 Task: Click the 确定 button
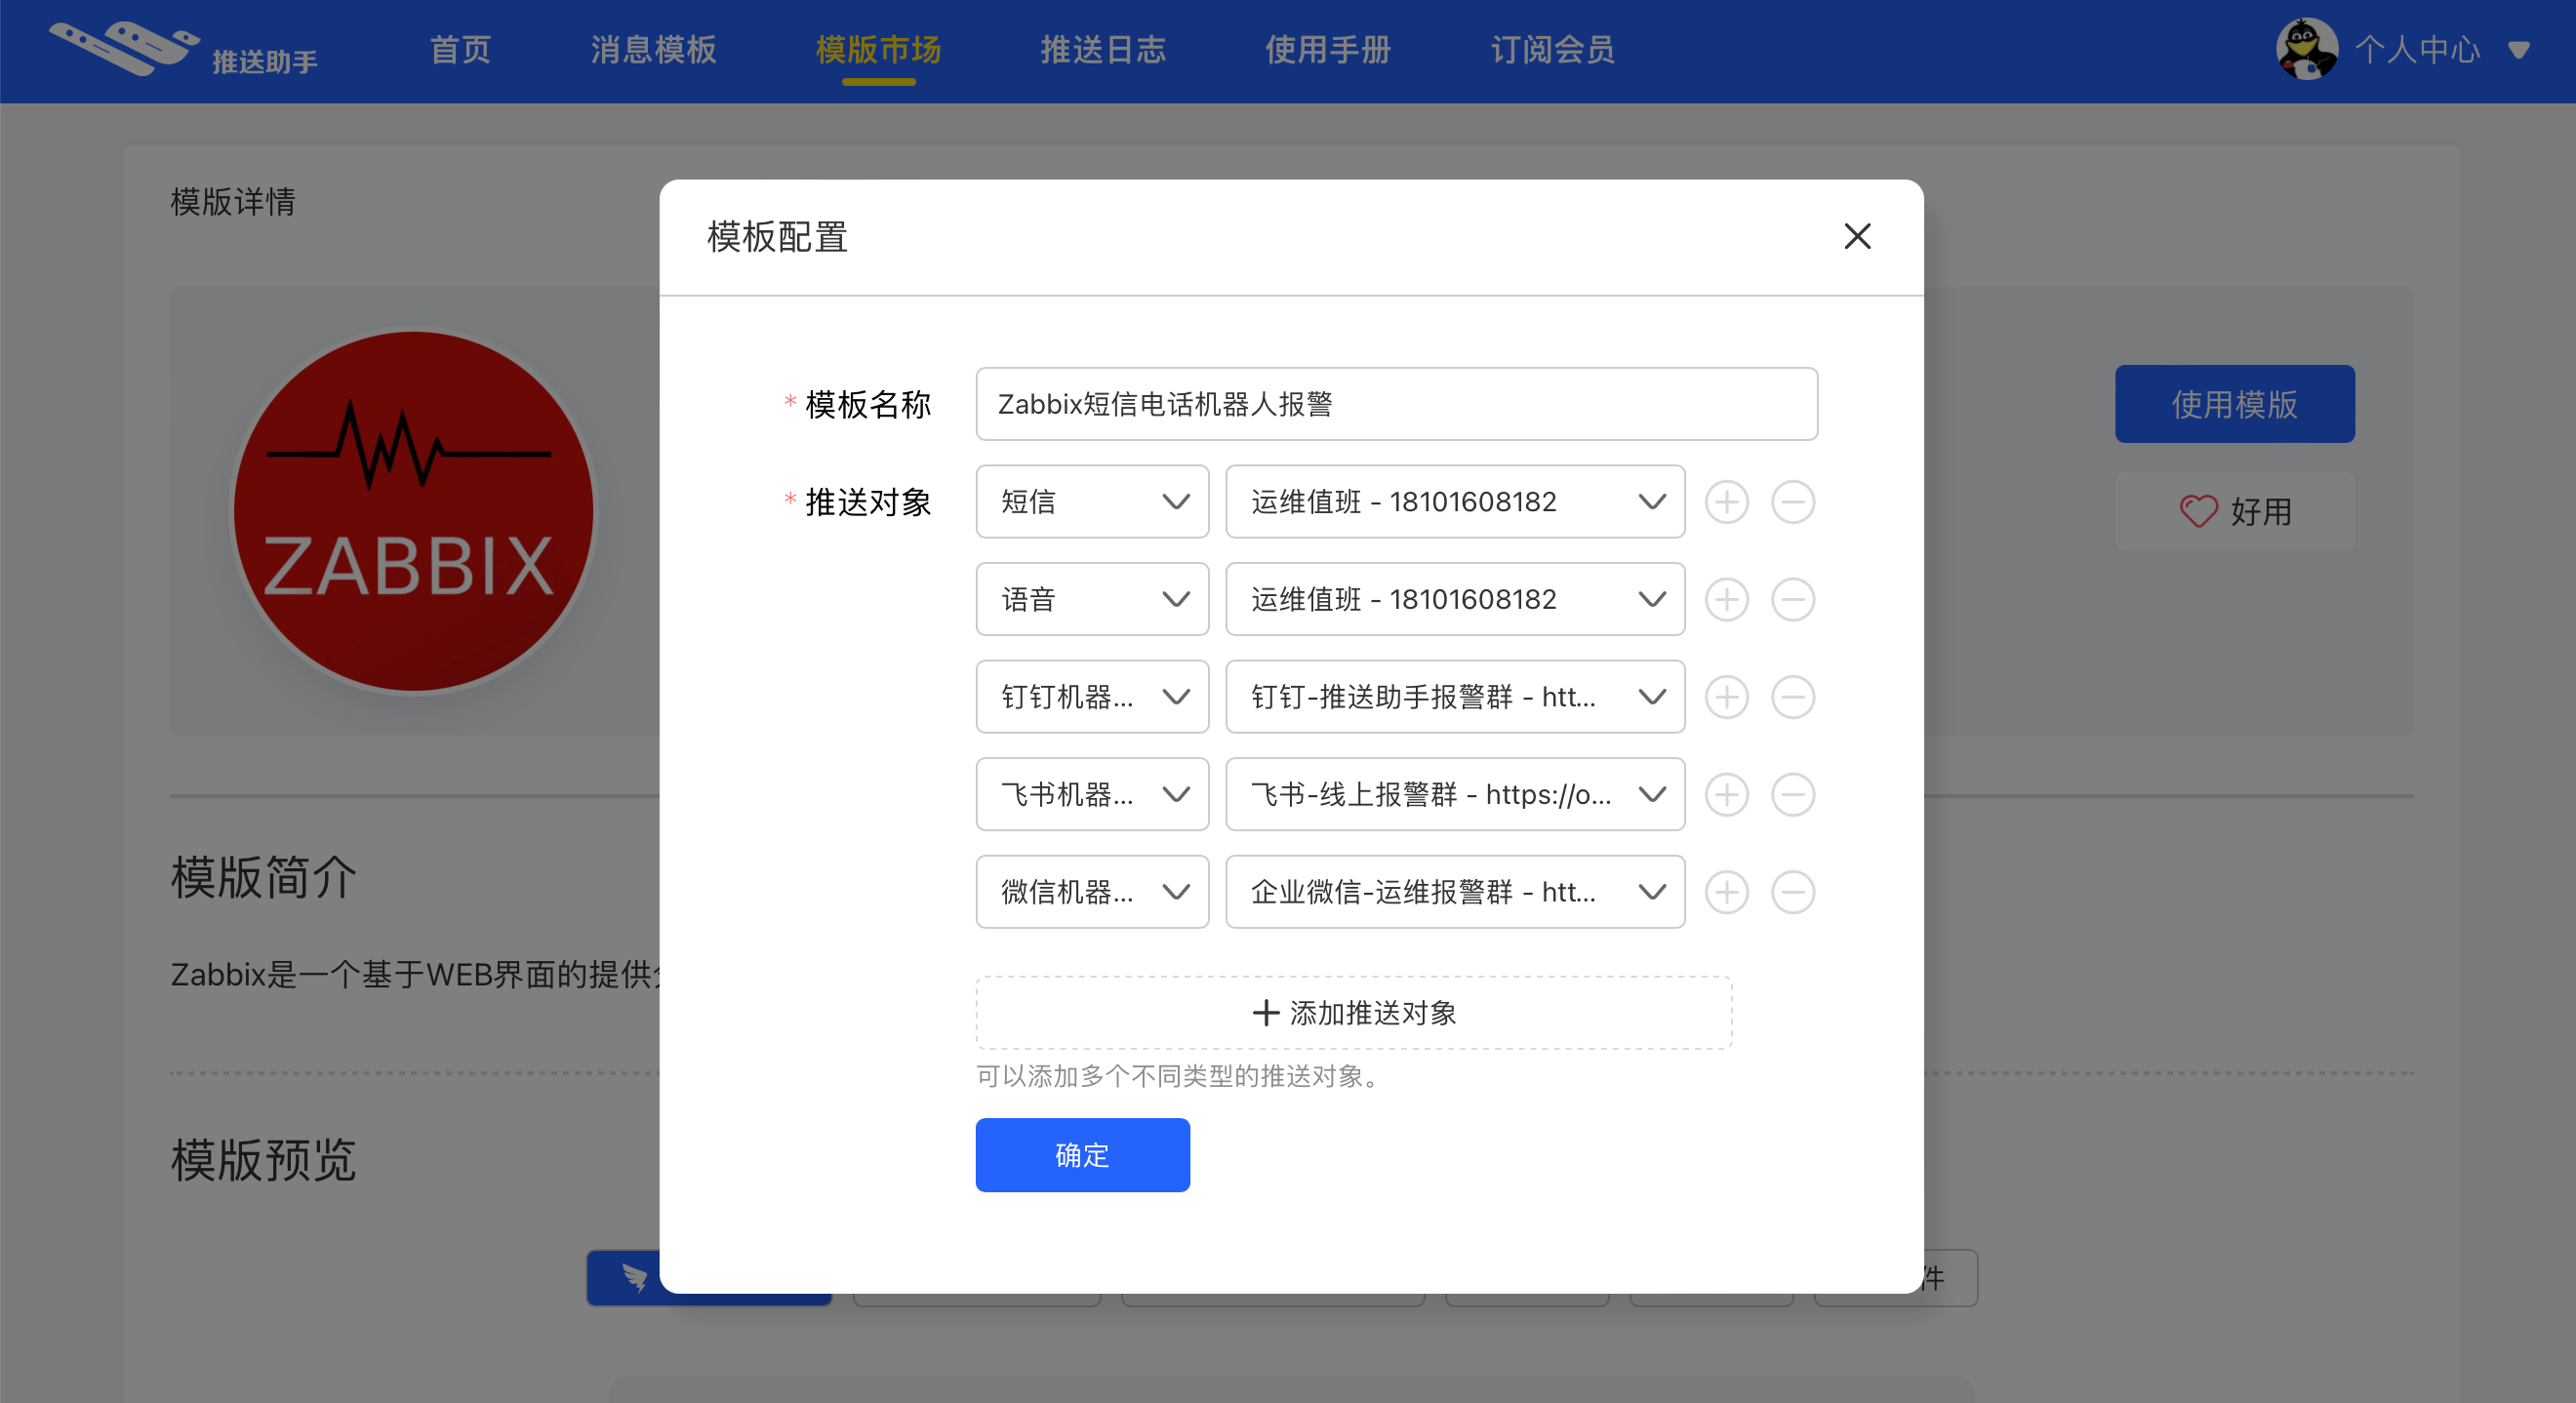pos(1082,1155)
